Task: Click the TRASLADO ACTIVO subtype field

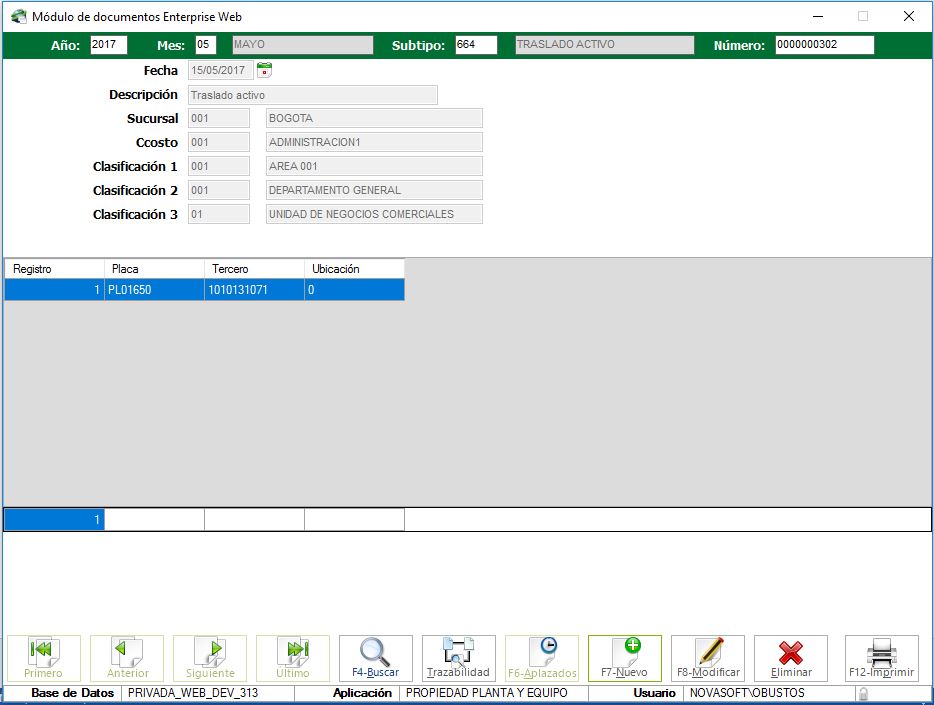Action: [x=605, y=45]
